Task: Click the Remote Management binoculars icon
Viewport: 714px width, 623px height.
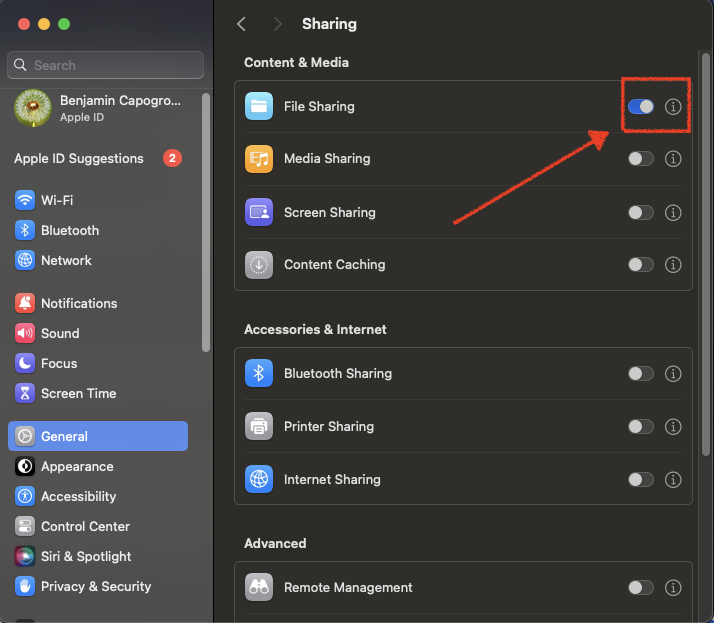Action: pyautogui.click(x=259, y=587)
